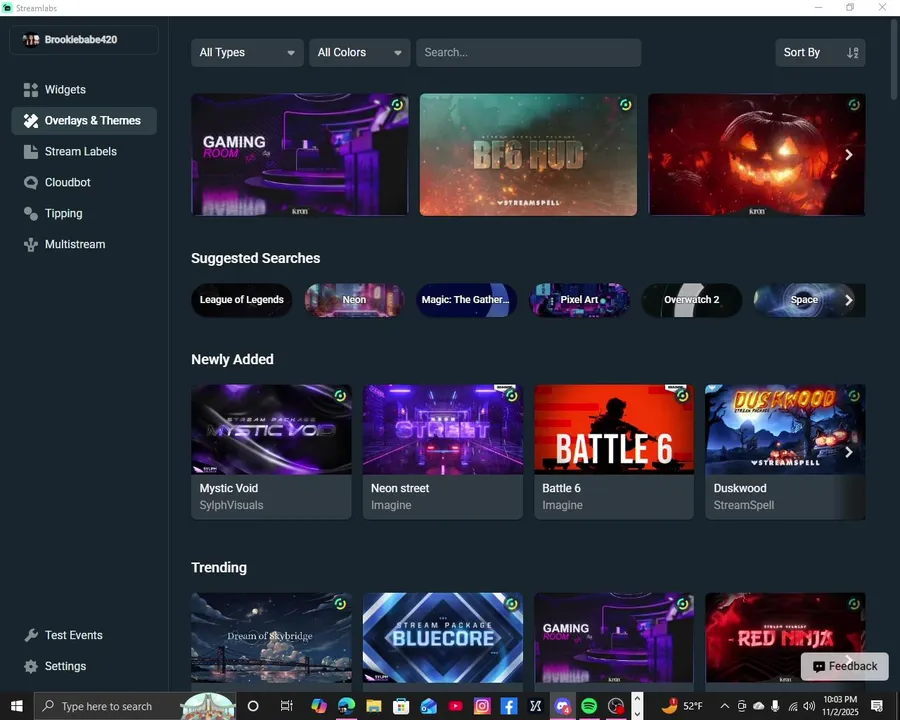Open Test Events
Viewport: 900px width, 720px height.
[84, 636]
